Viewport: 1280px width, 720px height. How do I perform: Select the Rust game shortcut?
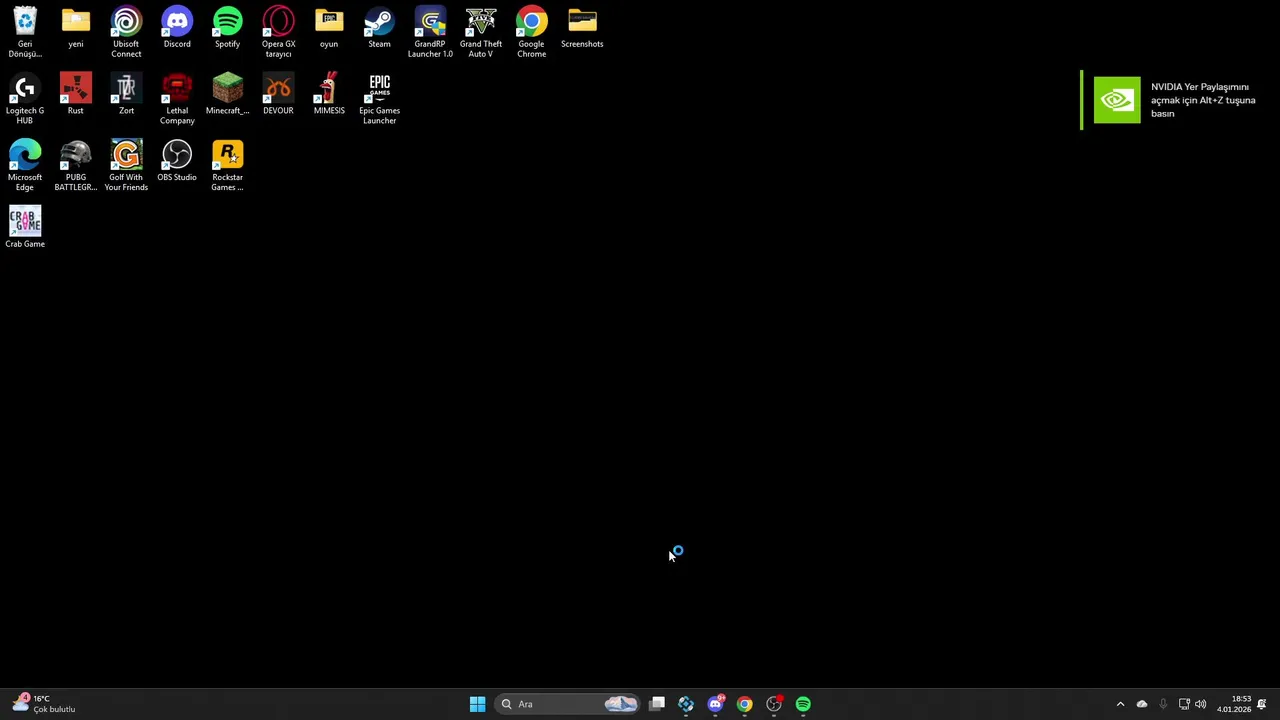click(76, 94)
